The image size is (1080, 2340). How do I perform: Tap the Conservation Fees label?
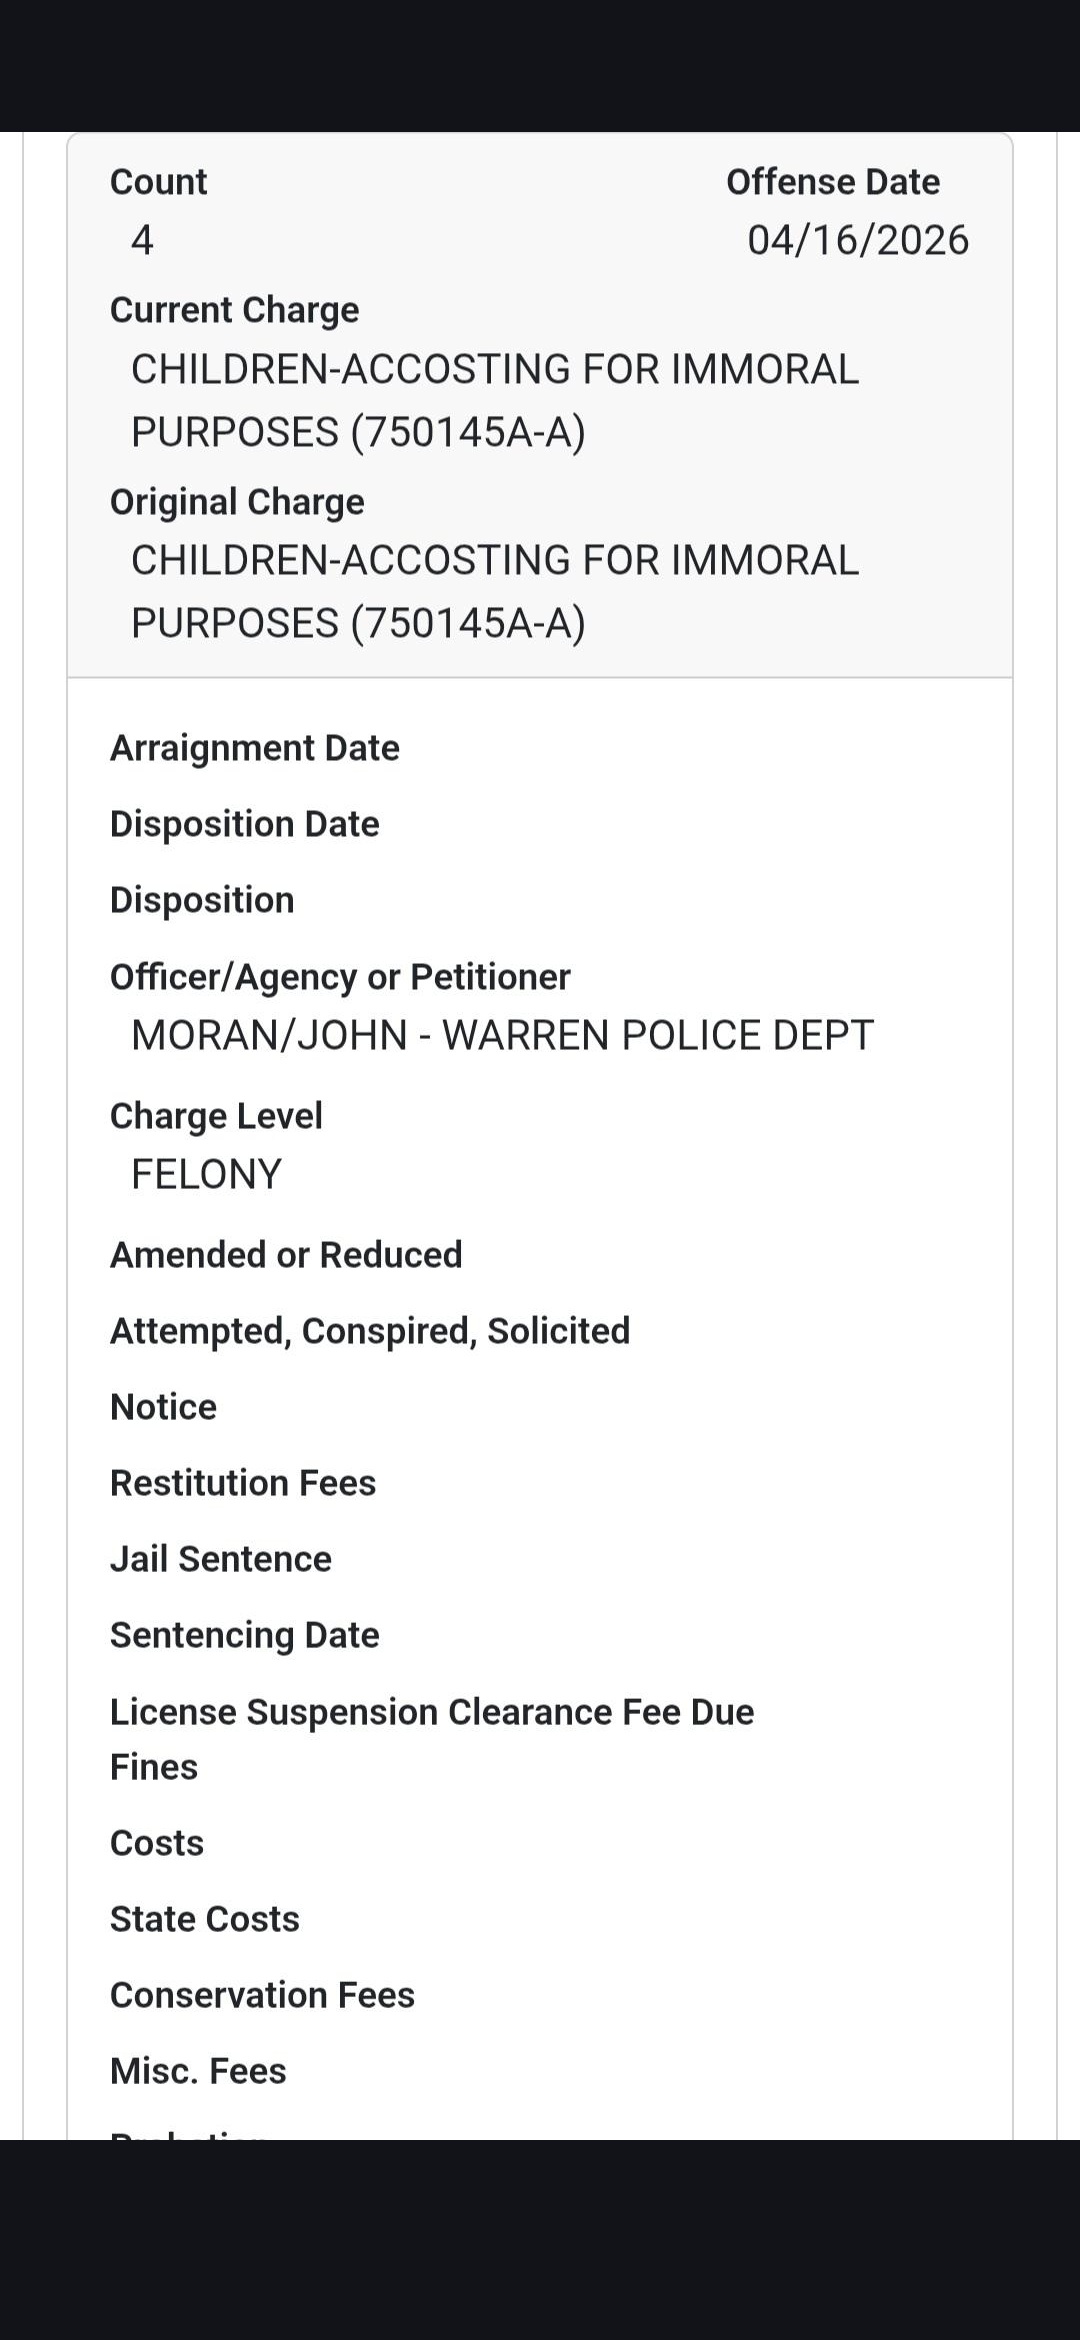pos(262,1995)
